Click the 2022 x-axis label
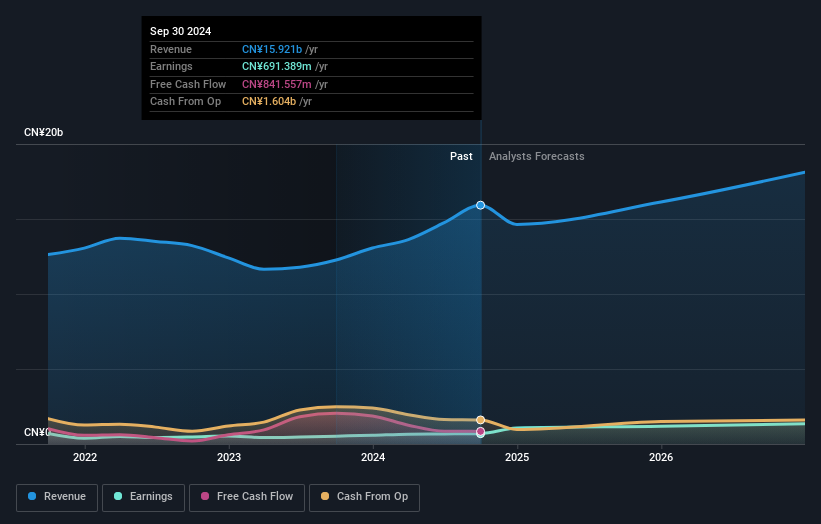Screen dimensions: 821x524 pyautogui.click(x=85, y=458)
